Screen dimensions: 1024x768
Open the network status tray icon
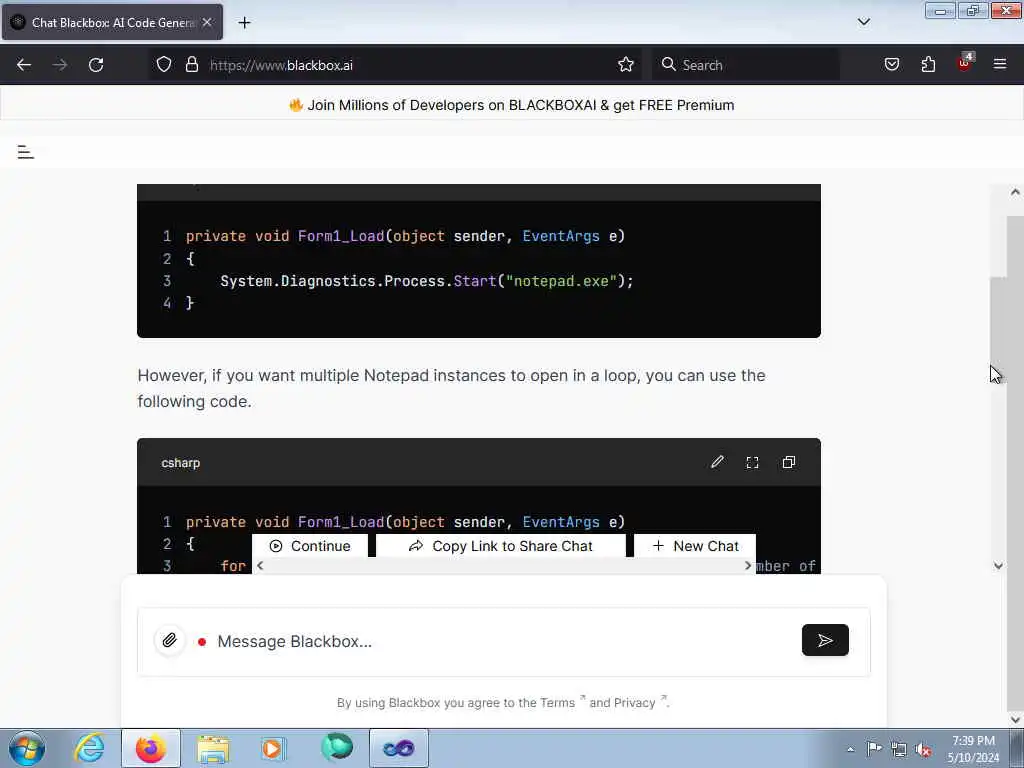(x=899, y=749)
